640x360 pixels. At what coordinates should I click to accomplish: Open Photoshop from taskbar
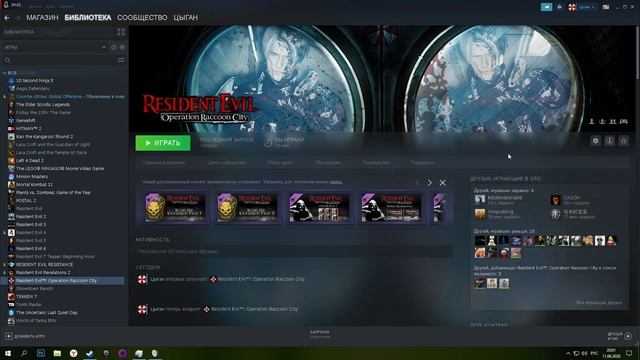click(41, 353)
